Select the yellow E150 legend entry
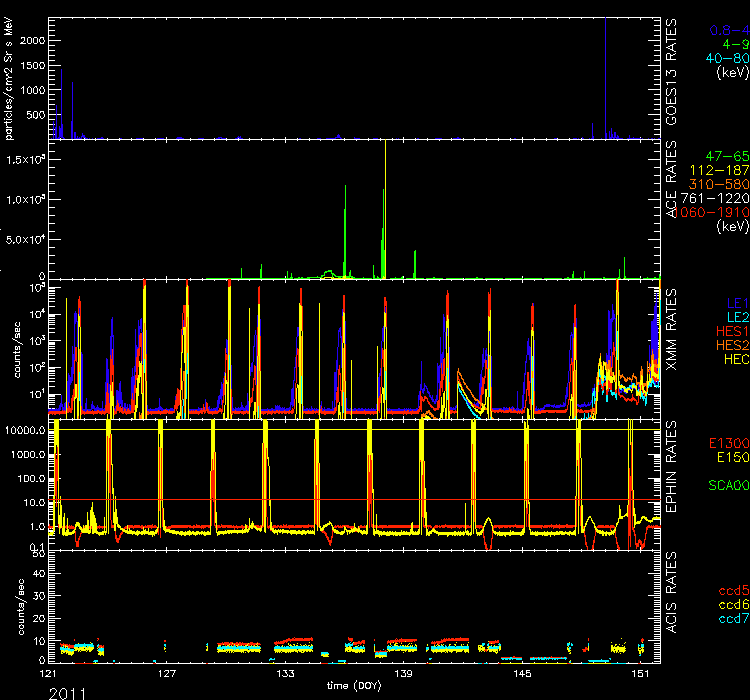 [x=730, y=457]
